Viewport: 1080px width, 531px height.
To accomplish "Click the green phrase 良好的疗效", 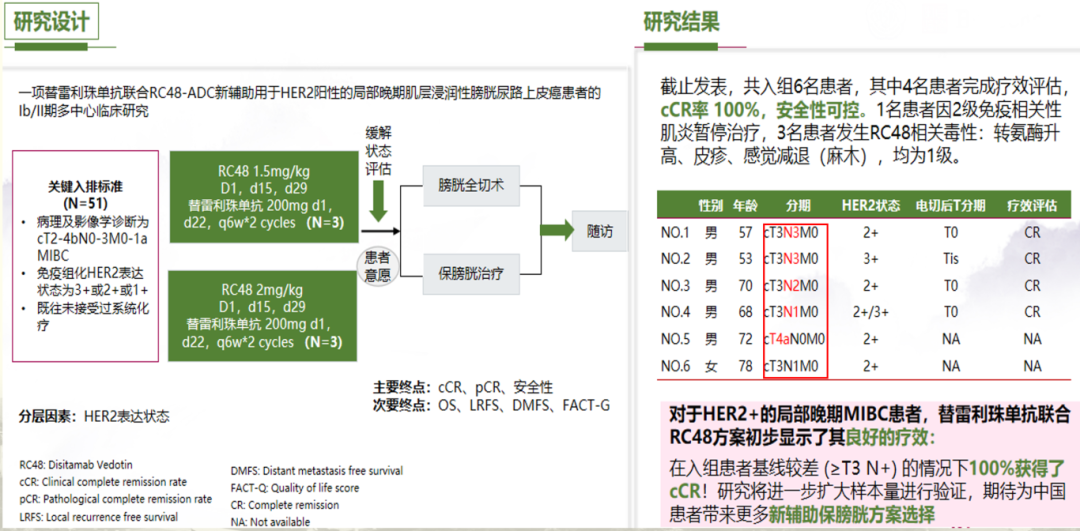I will (885, 438).
